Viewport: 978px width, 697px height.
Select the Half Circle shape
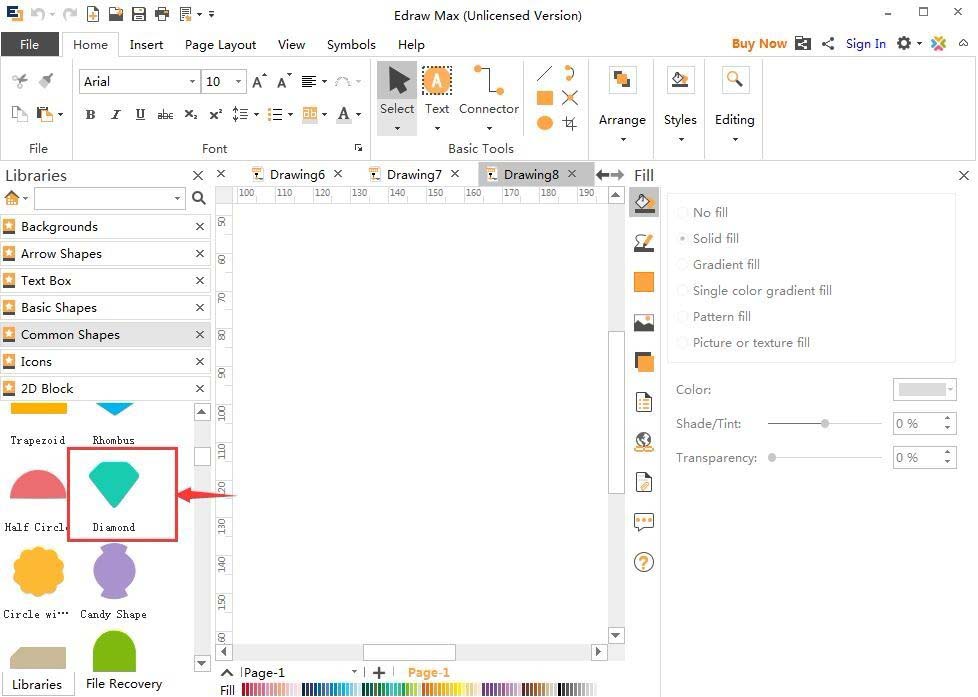38,484
